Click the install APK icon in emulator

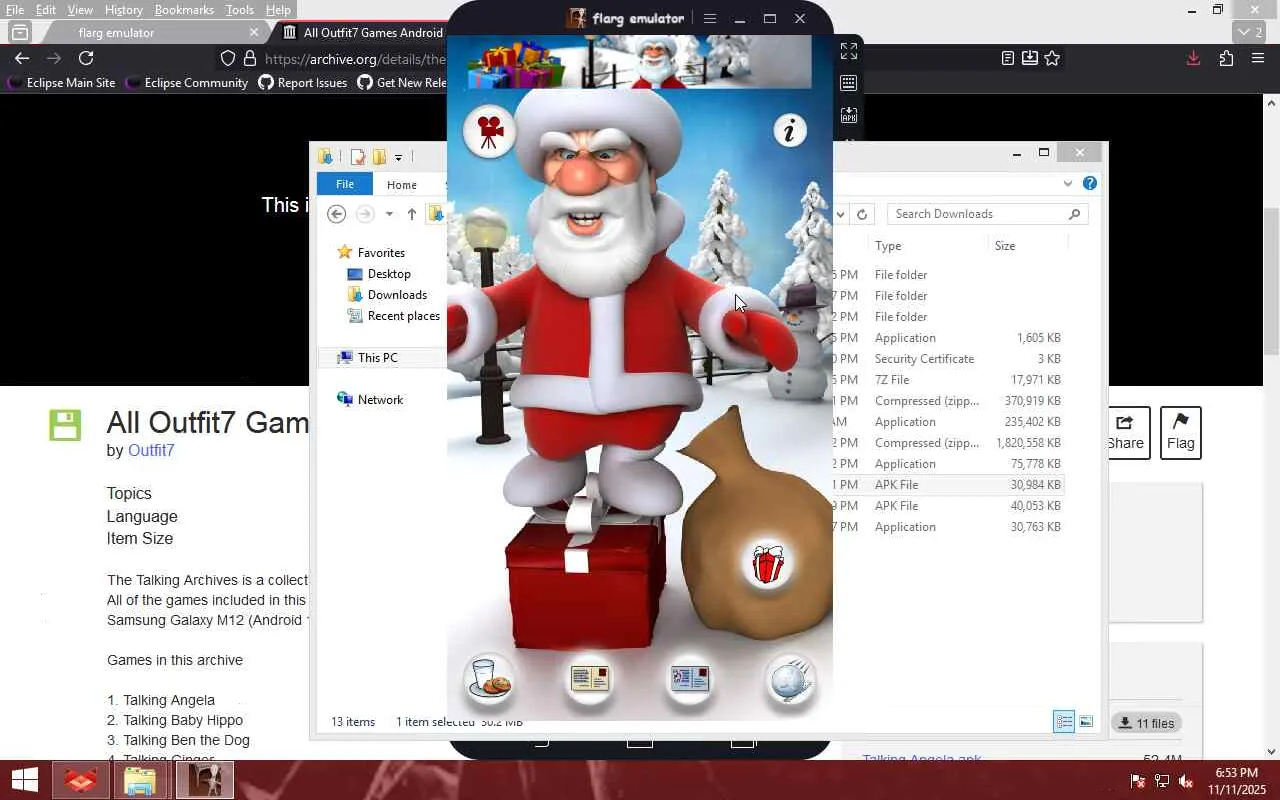pos(849,115)
